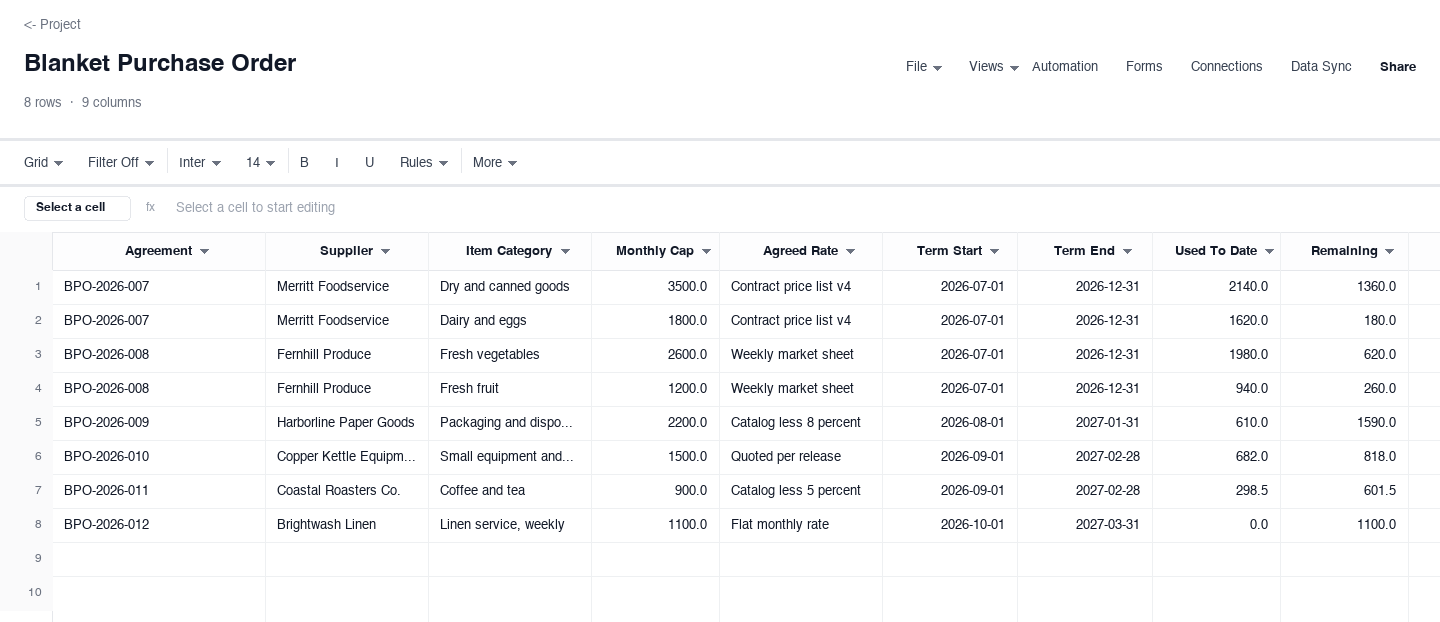Select the Remaining cell 1590.0
Screen dimensions: 1440x622
point(1345,423)
